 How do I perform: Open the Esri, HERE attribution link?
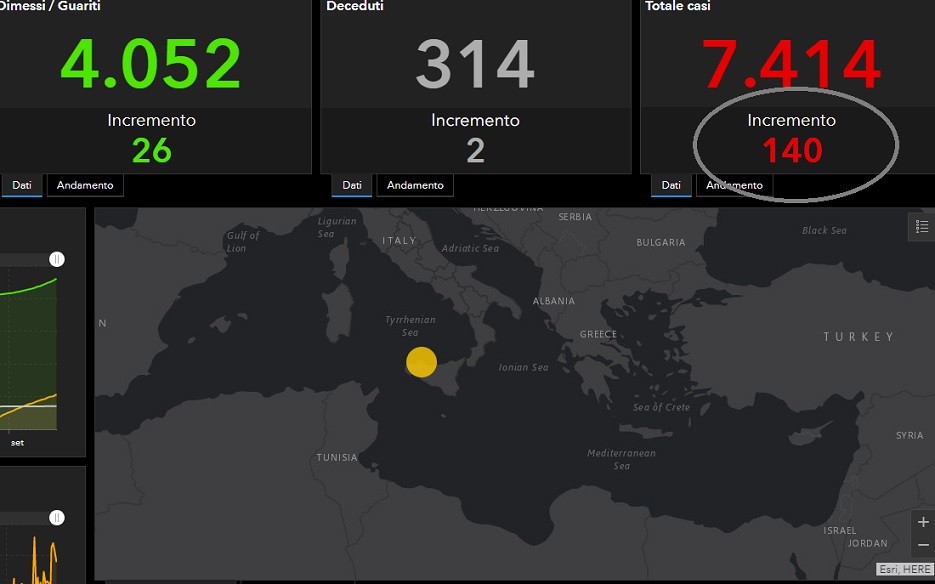tap(905, 569)
